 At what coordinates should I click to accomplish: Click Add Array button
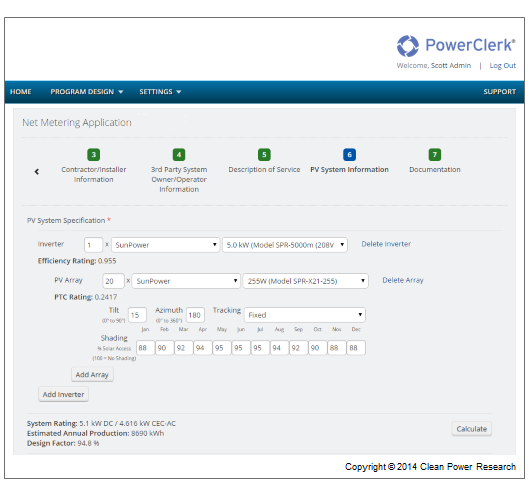coord(92,375)
